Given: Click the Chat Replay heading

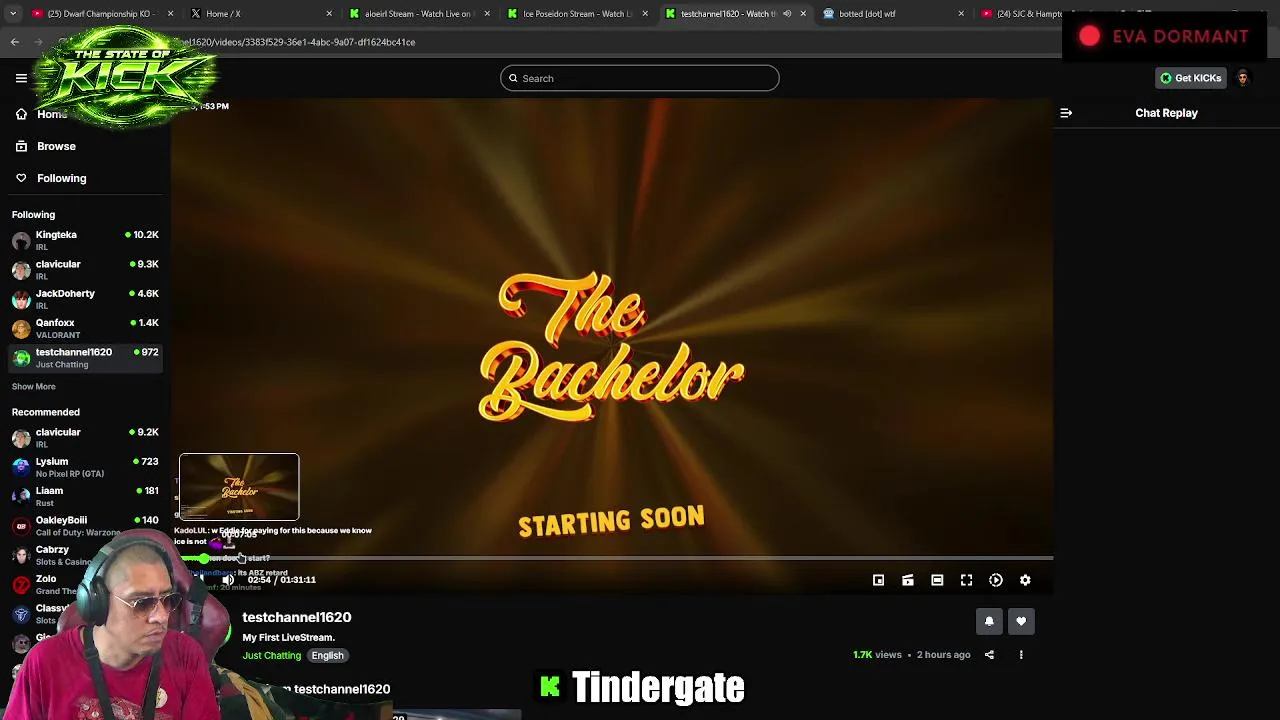Looking at the screenshot, I should (x=1166, y=113).
